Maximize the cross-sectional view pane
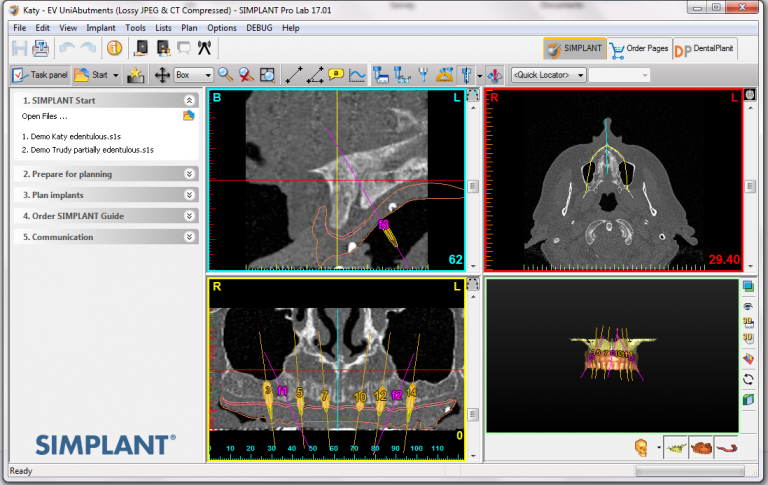 (x=473, y=95)
